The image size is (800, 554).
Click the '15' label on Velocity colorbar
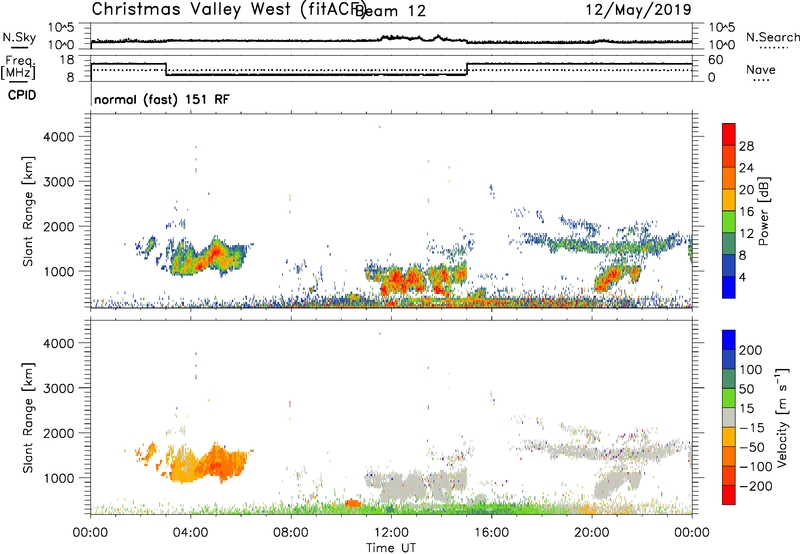point(747,408)
